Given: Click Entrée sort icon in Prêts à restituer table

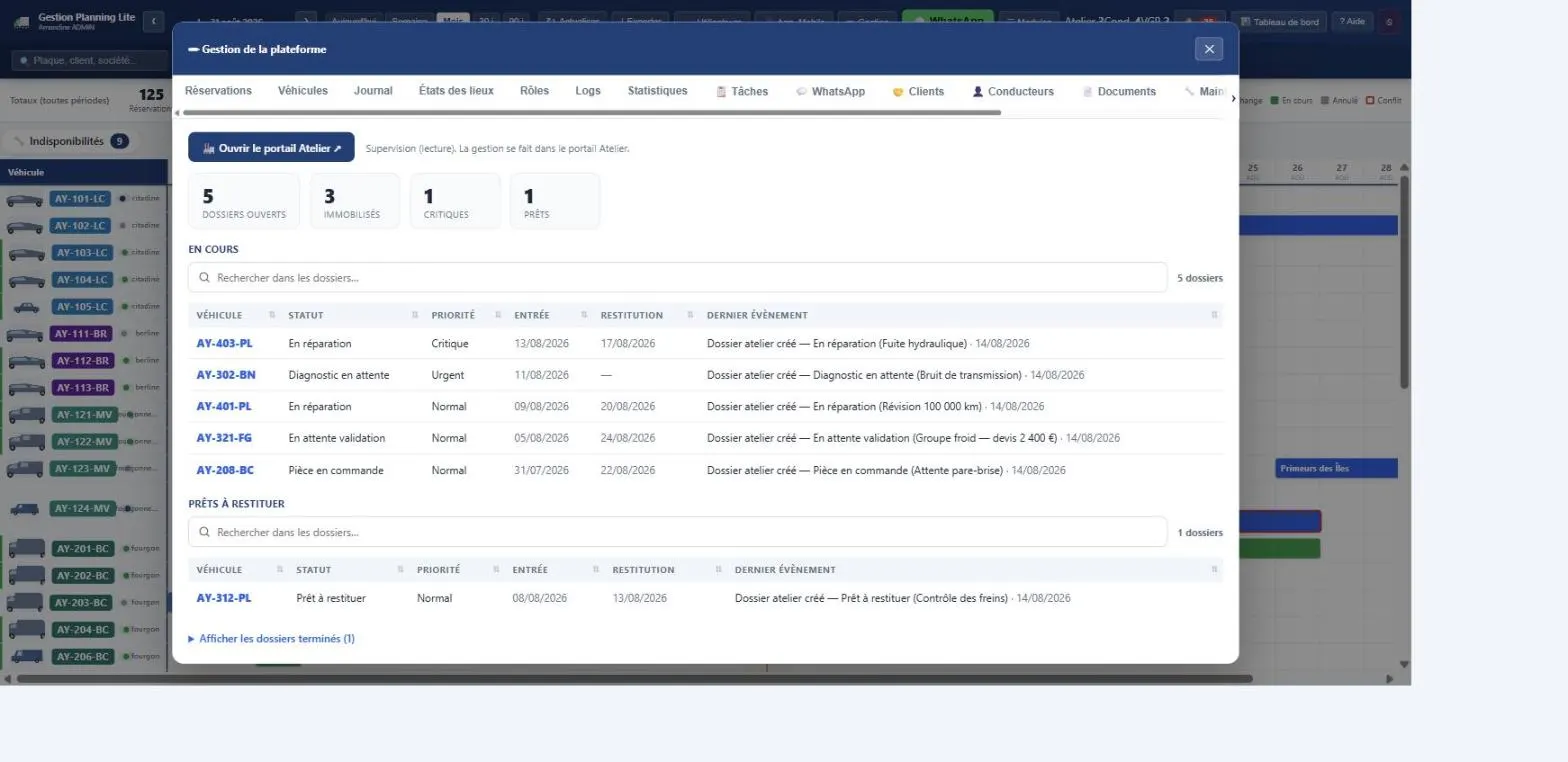Looking at the screenshot, I should pos(596,569).
